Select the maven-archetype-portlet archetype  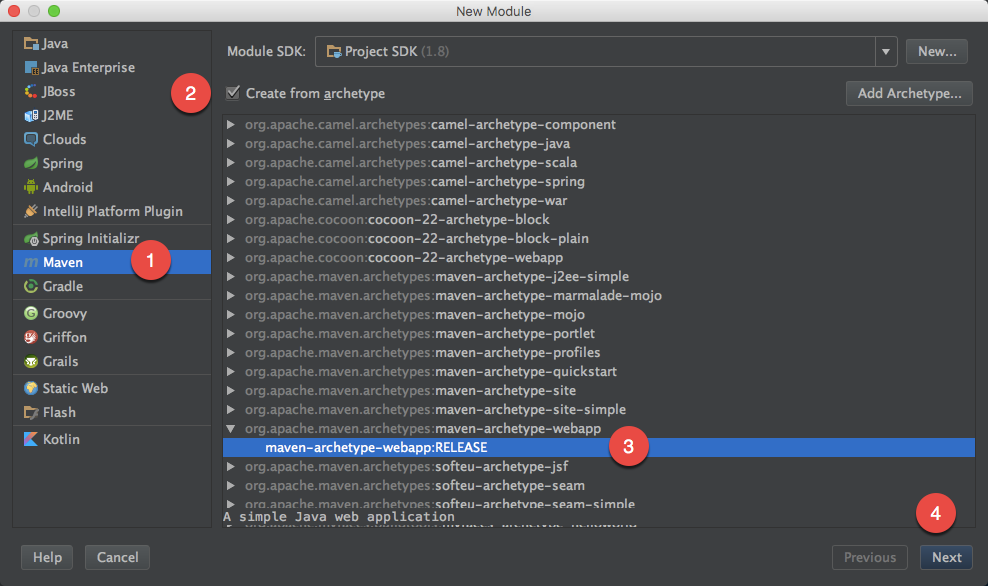pyautogui.click(x=599, y=333)
